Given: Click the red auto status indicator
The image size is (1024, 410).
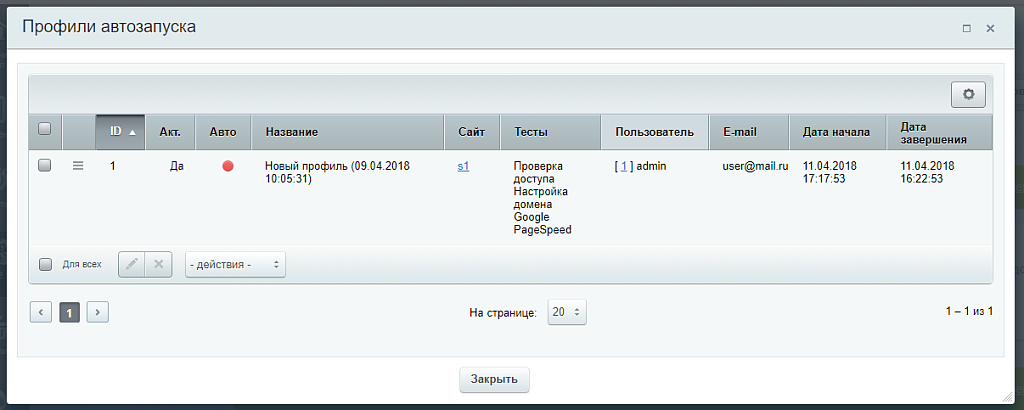Looking at the screenshot, I should tap(228, 166).
